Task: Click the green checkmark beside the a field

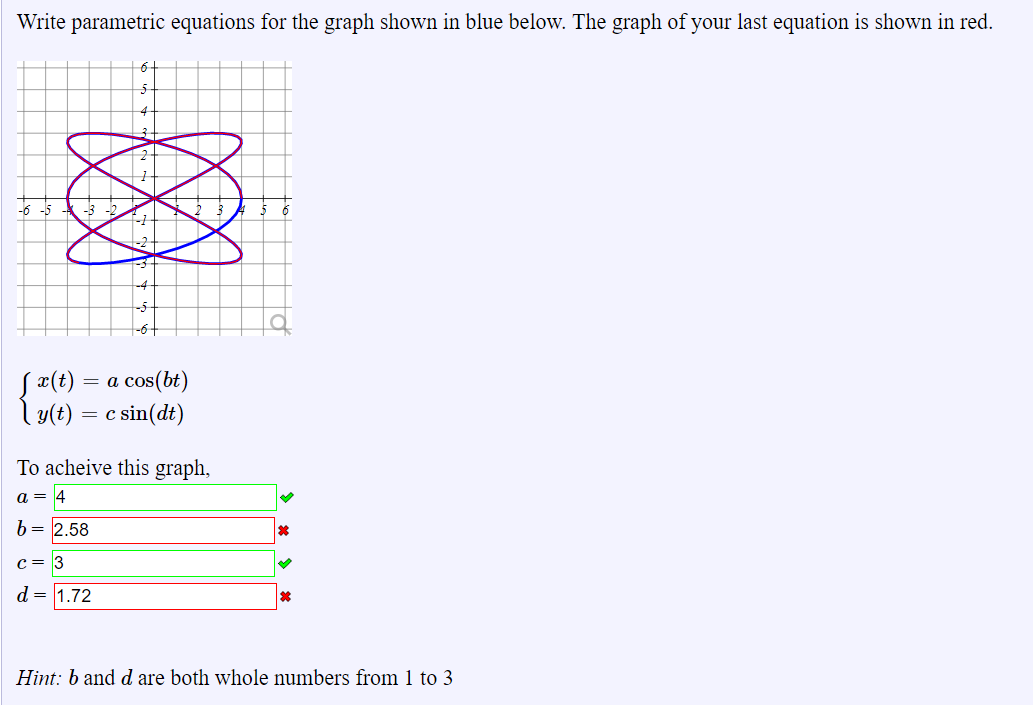Action: [288, 496]
